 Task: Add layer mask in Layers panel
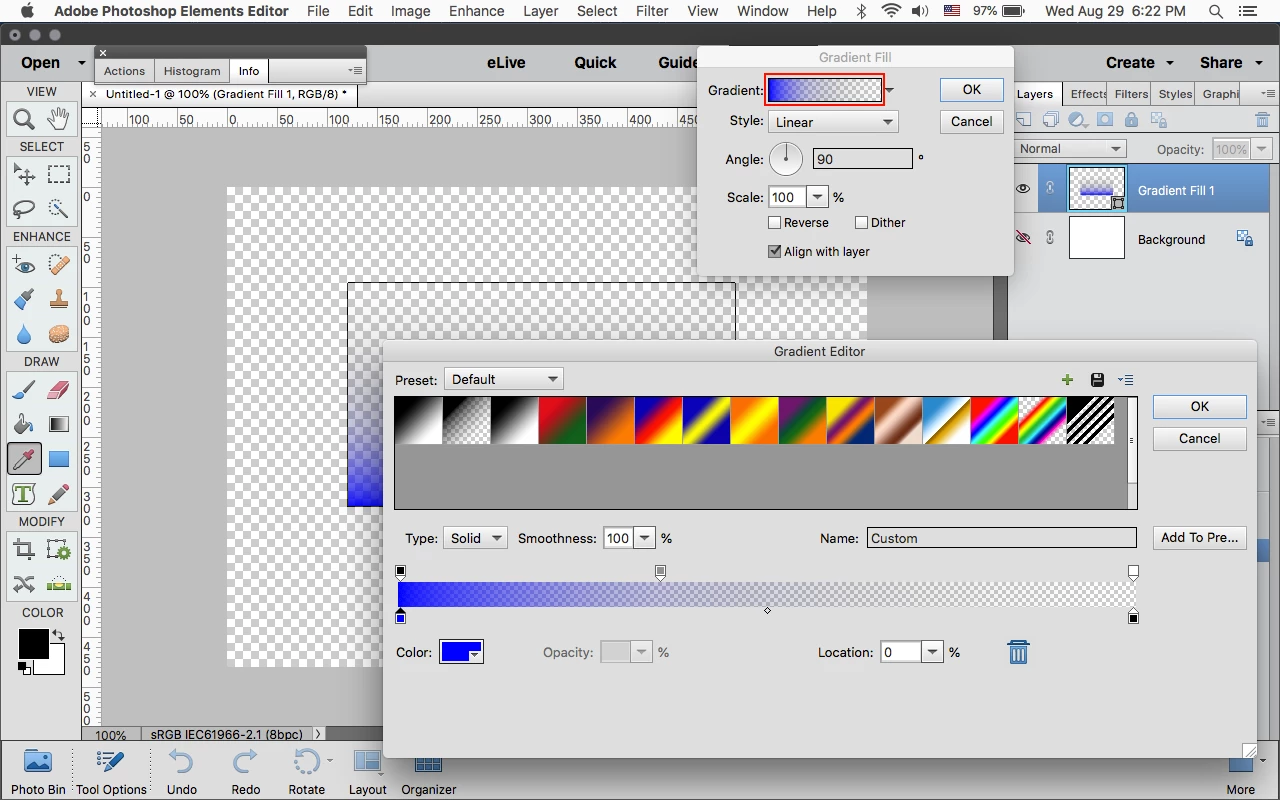click(1105, 120)
